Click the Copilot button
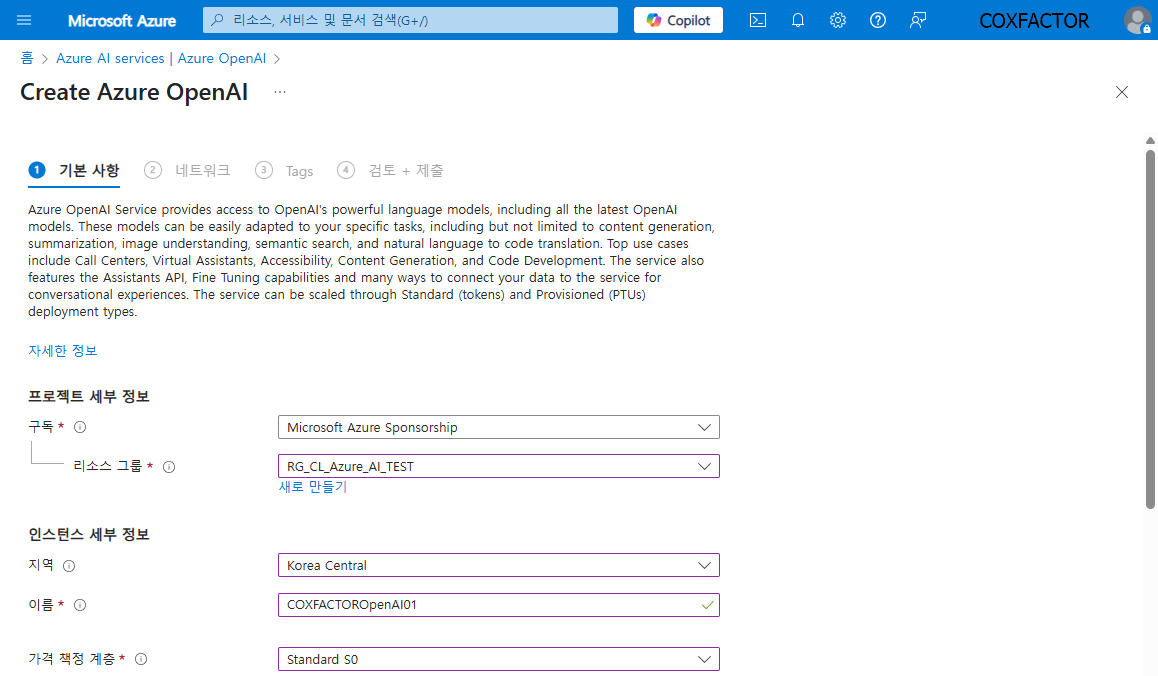Screen dimensions: 1158x676 pos(678,20)
